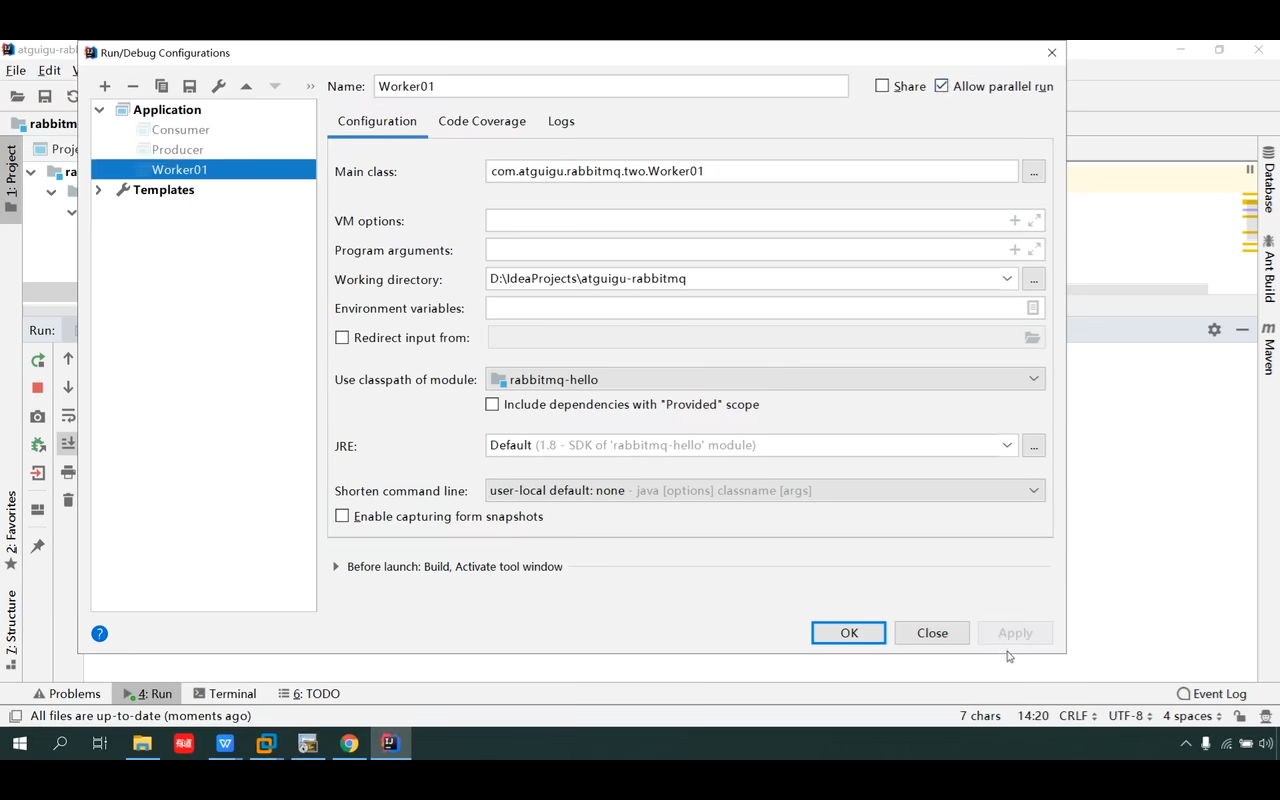1280x800 pixels.
Task: Collapse the Application tree node
Action: point(100,110)
